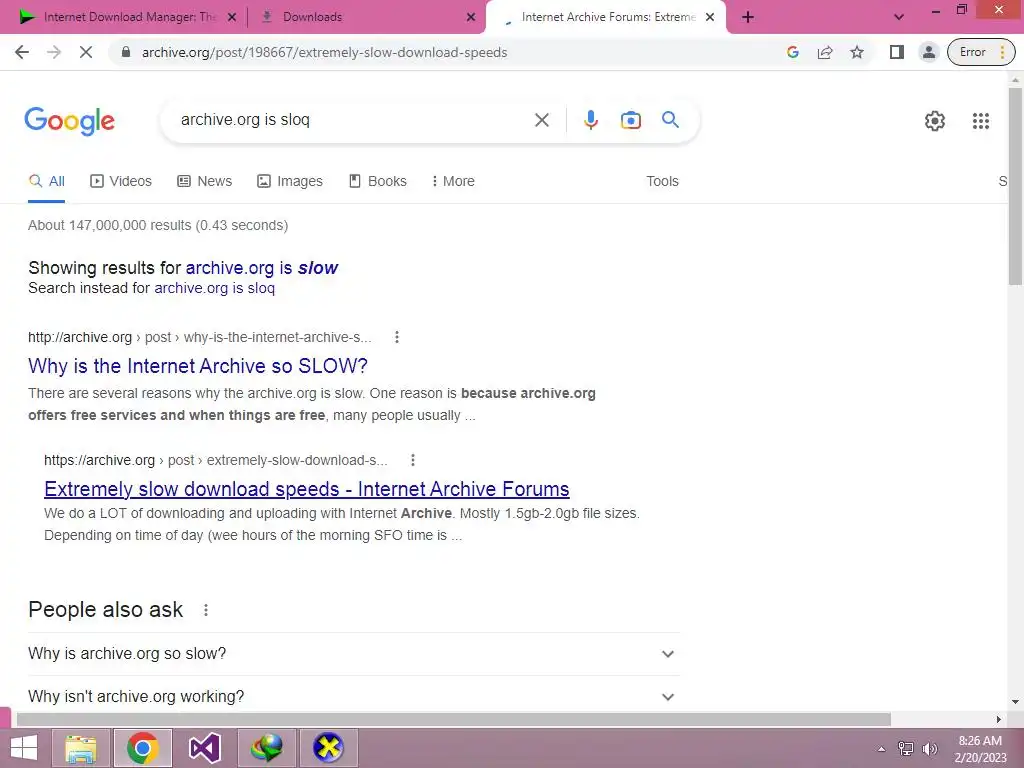The image size is (1024, 768).
Task: Close the Internet Download Manager tab
Action: 232,18
